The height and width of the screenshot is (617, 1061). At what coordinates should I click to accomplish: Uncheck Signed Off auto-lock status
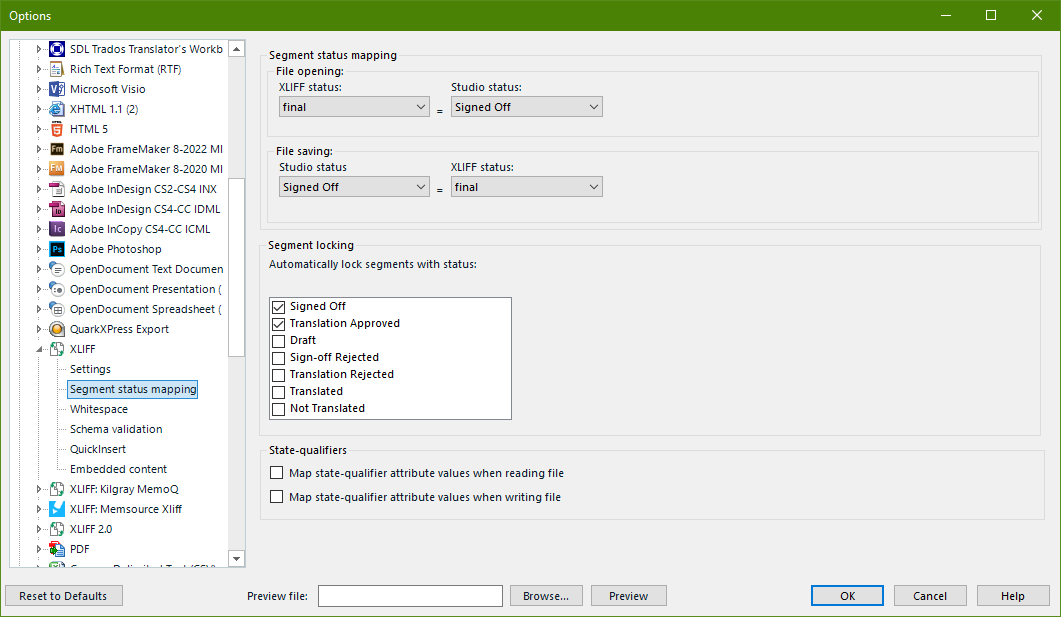click(278, 307)
